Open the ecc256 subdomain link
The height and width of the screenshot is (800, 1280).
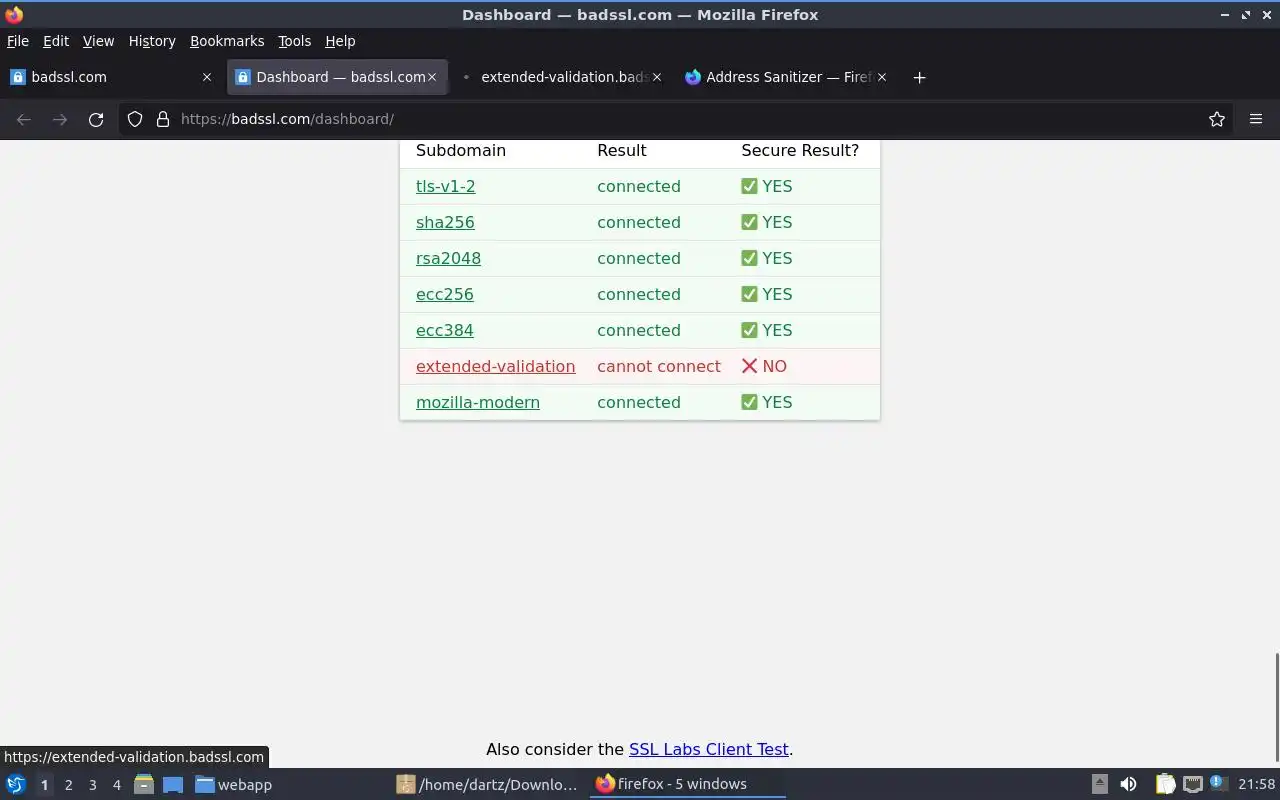[x=445, y=294]
